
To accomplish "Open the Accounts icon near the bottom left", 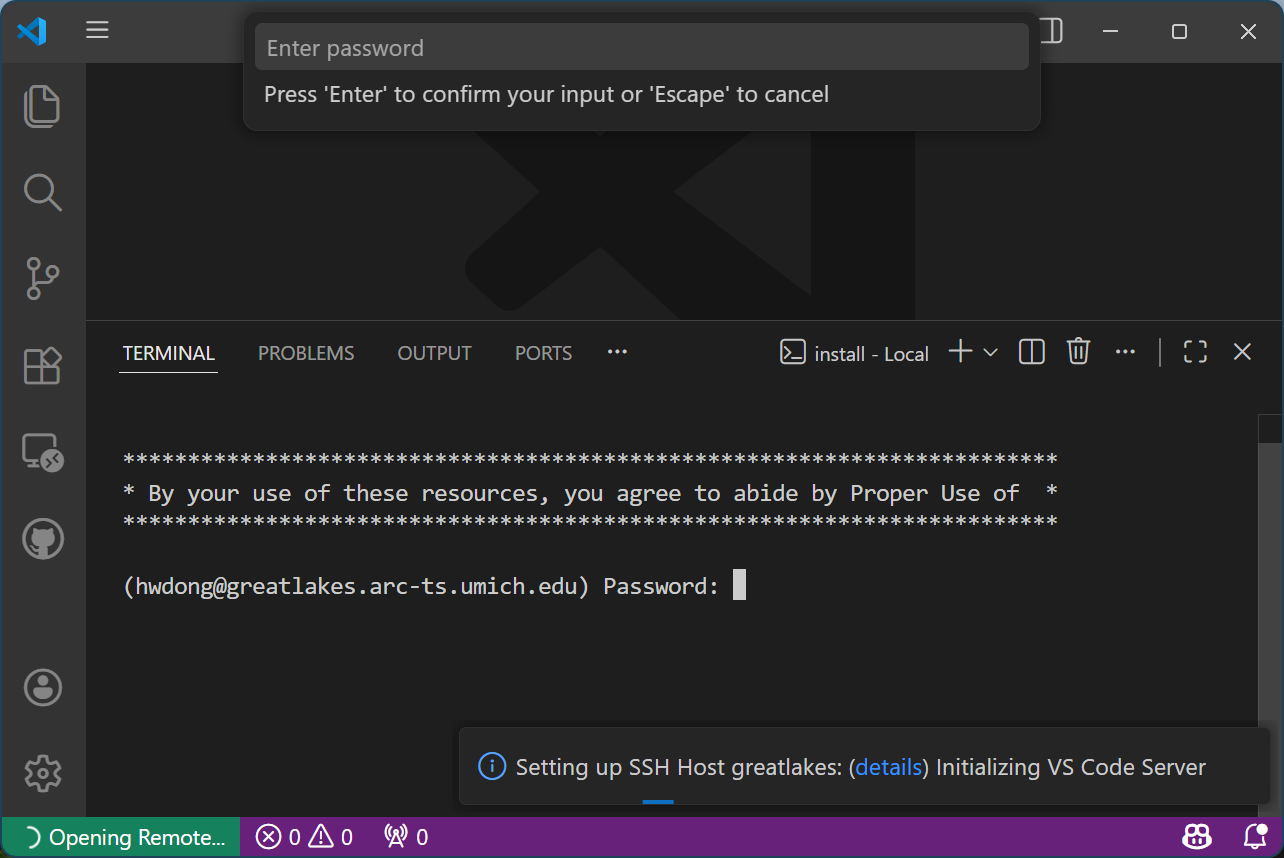I will click(x=42, y=687).
